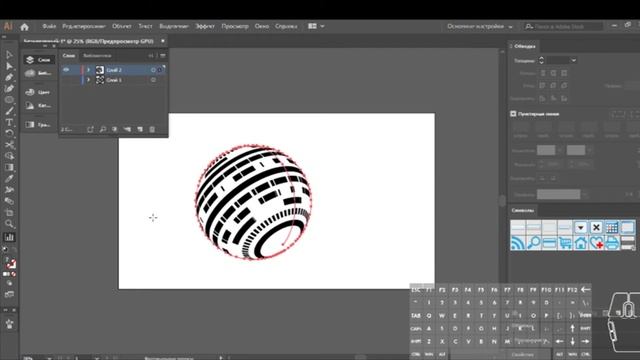
Task: Open the Редактирование menu
Action: (x=84, y=26)
